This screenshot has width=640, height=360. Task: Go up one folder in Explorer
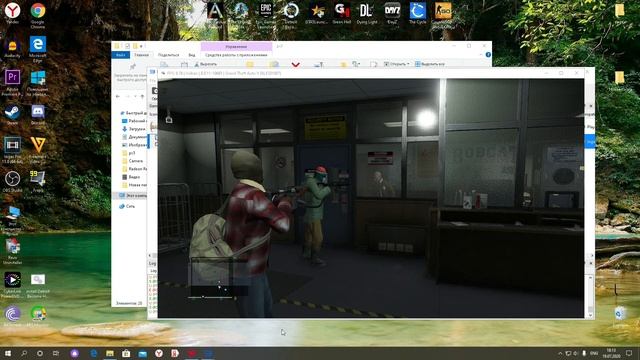(x=142, y=96)
